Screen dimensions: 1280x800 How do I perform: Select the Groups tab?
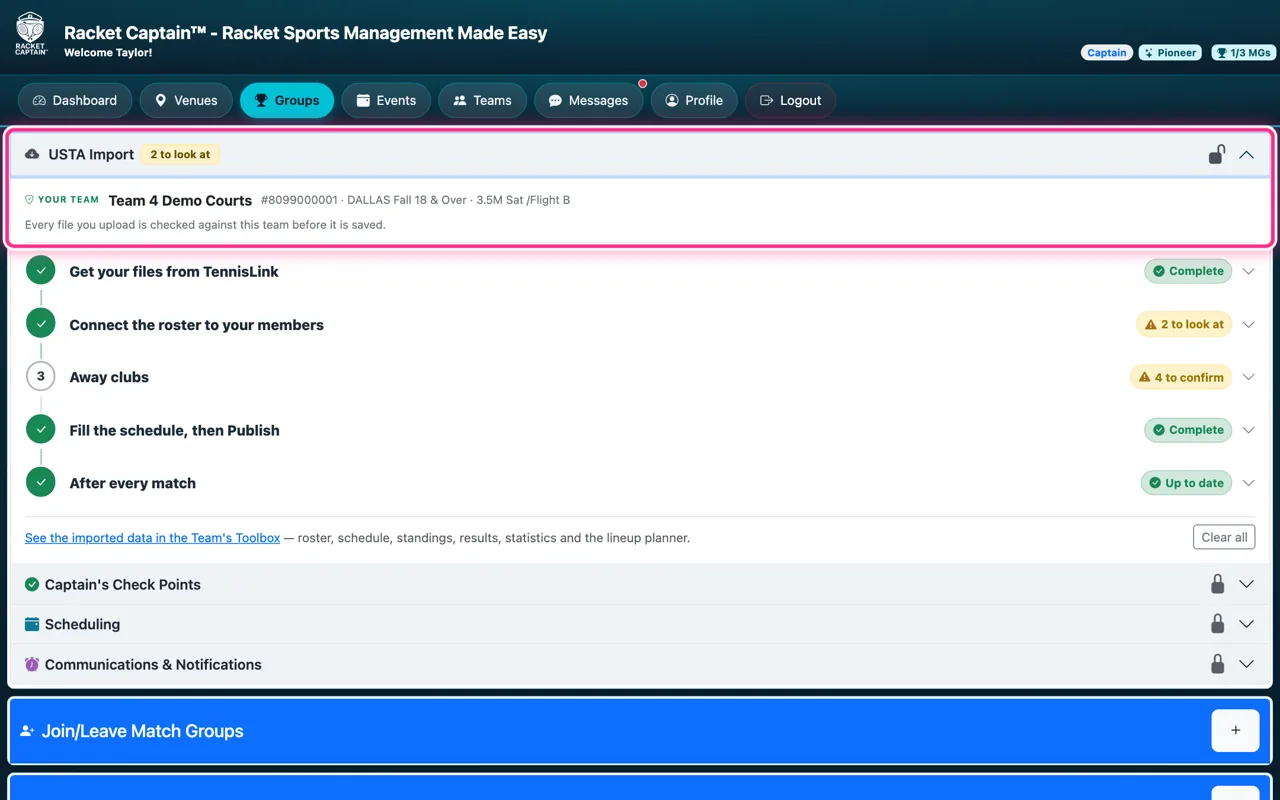tap(287, 100)
